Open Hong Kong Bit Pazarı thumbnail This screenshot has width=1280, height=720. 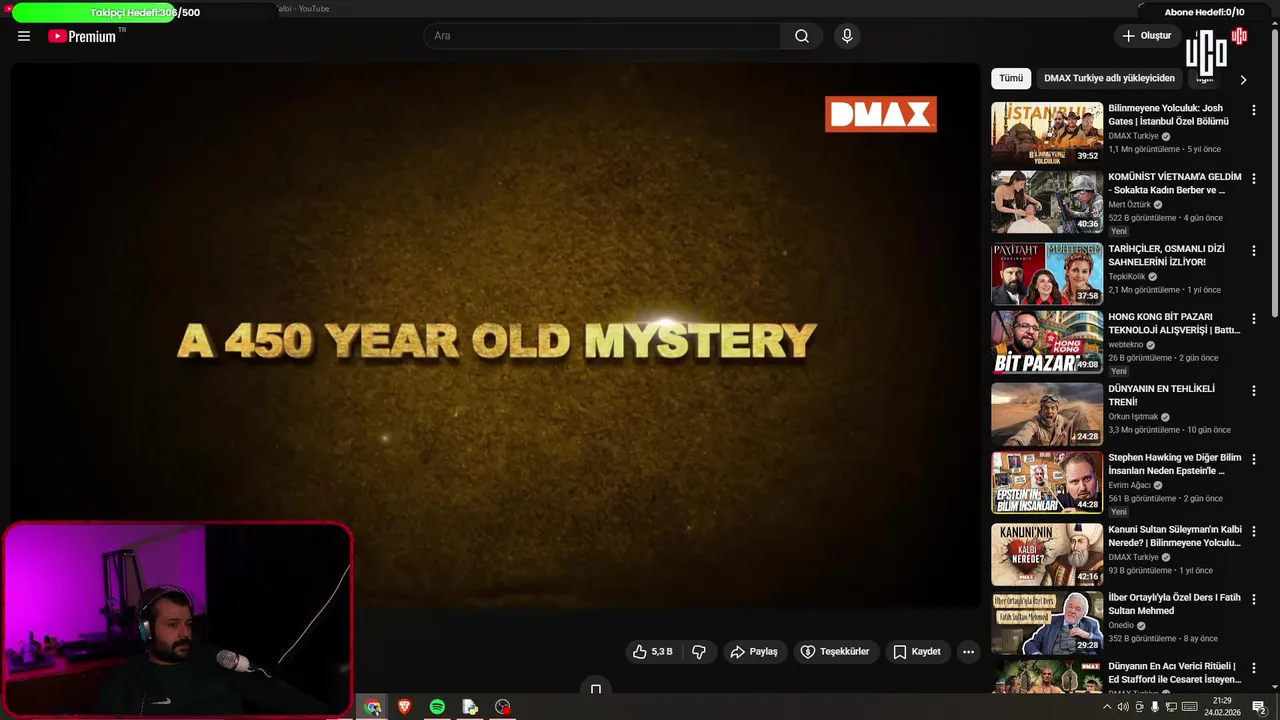pos(1047,341)
